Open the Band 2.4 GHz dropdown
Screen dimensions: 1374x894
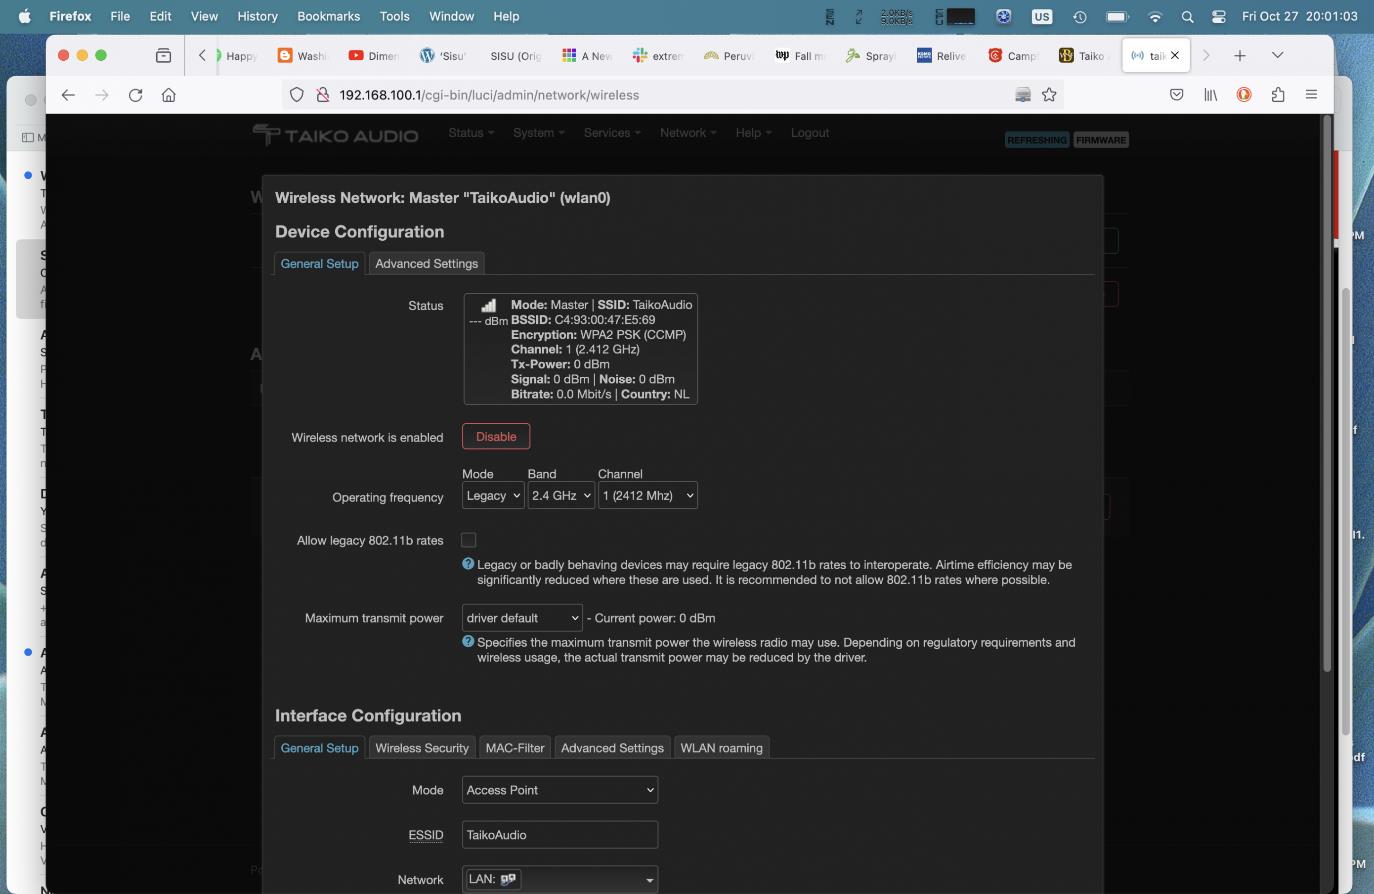(560, 496)
